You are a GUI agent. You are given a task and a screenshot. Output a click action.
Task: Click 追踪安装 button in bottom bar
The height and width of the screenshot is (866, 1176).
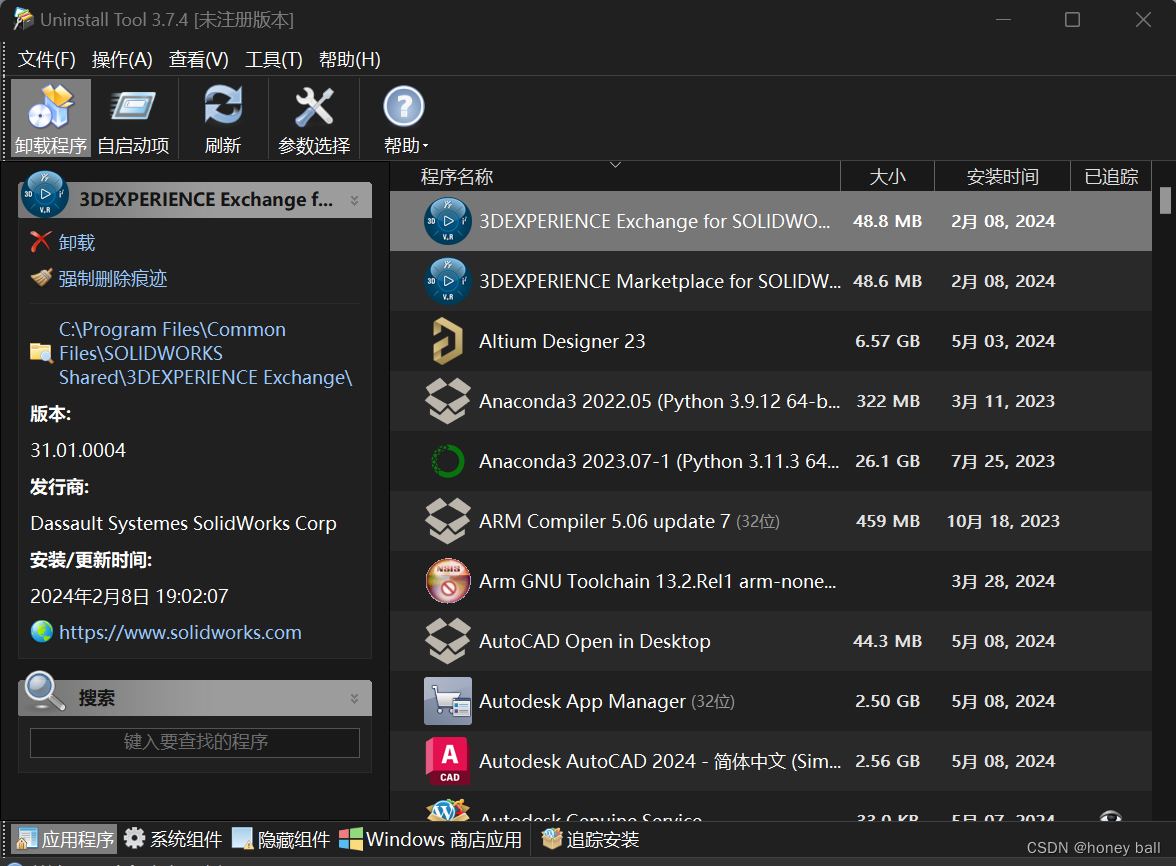coord(591,839)
